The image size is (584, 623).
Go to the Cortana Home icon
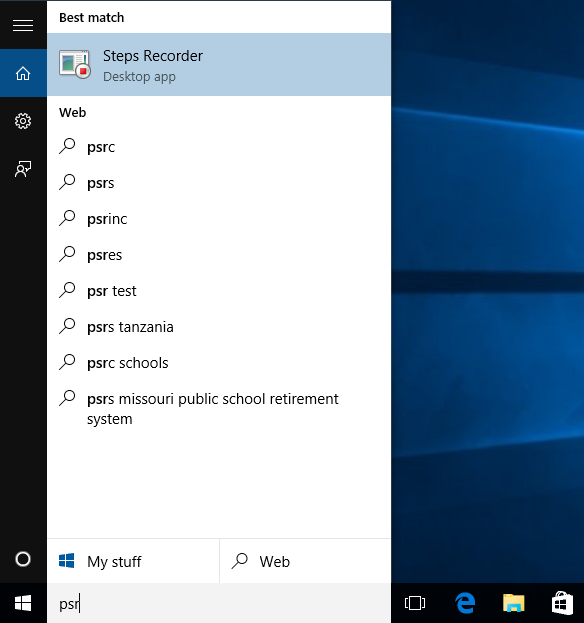pos(23,73)
